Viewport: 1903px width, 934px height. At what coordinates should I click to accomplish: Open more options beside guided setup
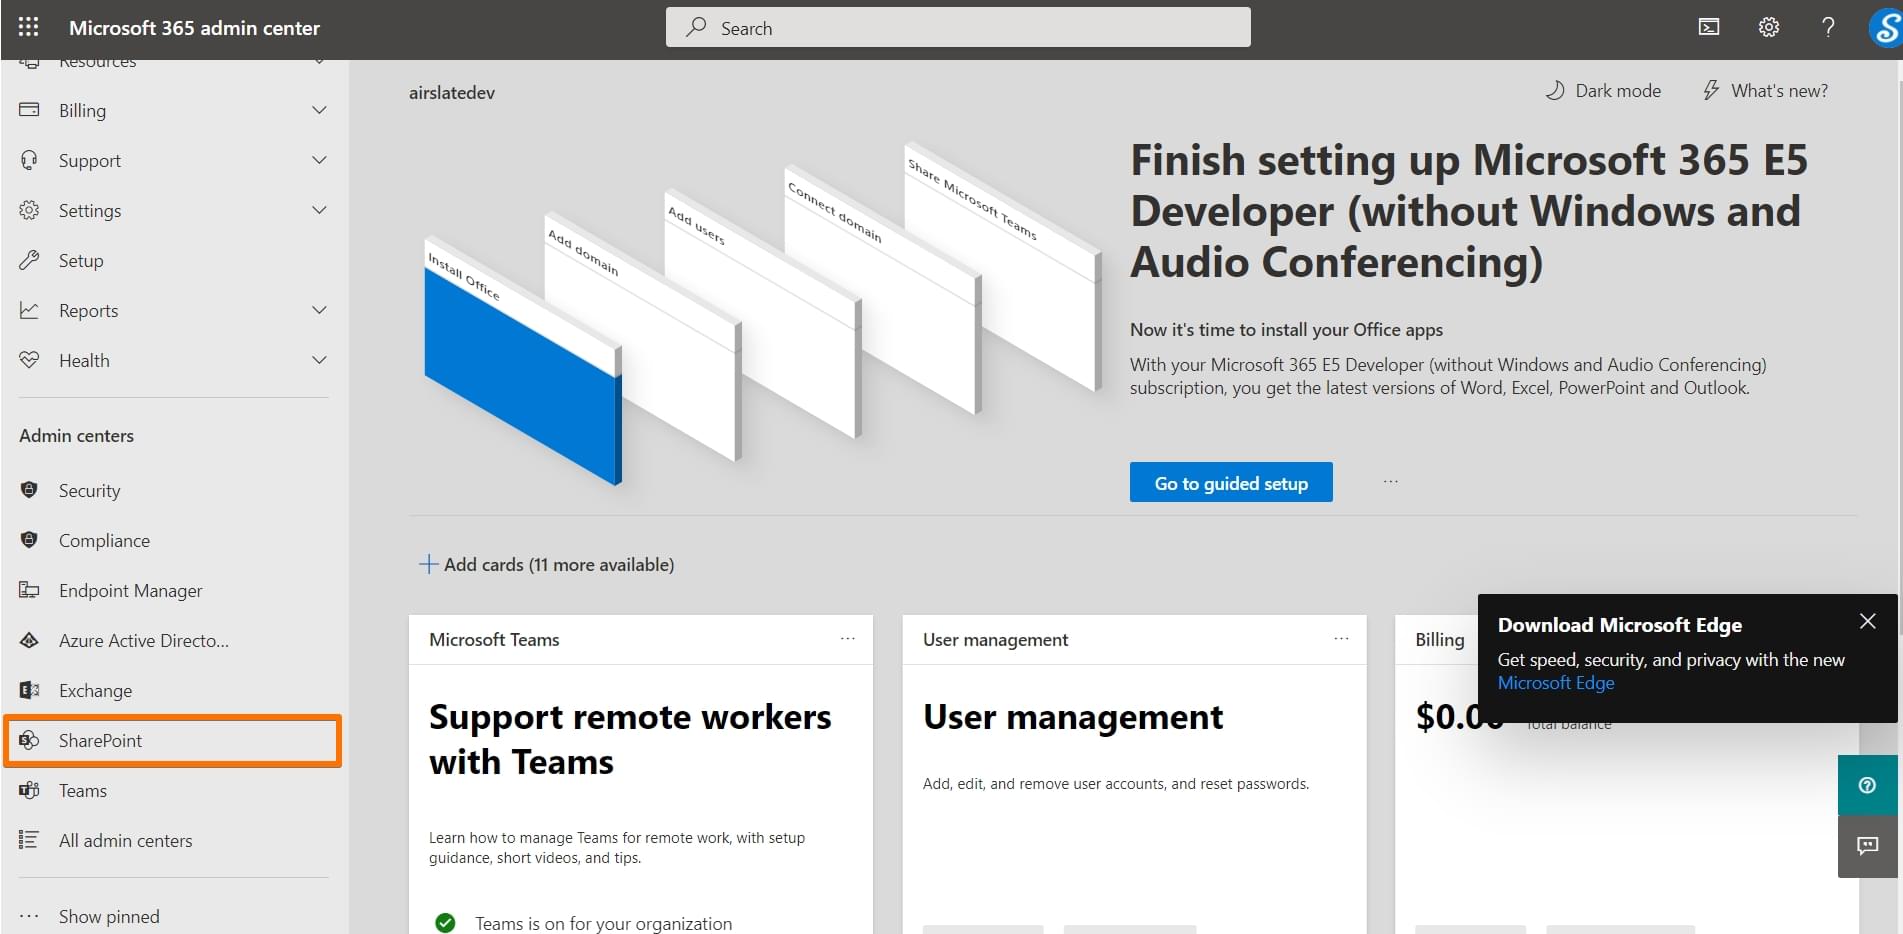click(x=1390, y=482)
